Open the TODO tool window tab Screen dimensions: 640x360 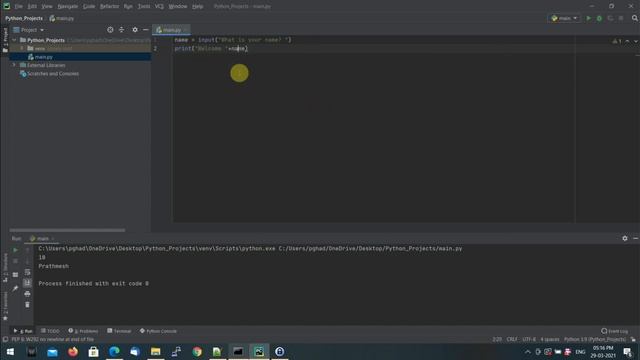click(x=50, y=331)
